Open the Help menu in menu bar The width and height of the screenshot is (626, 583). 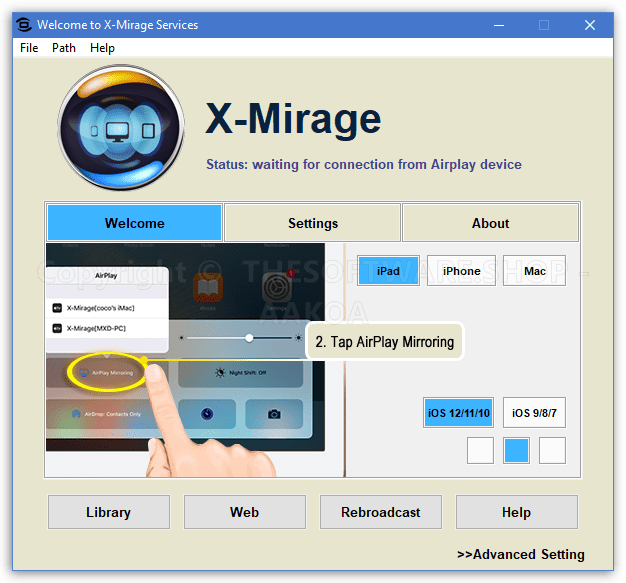(x=102, y=48)
